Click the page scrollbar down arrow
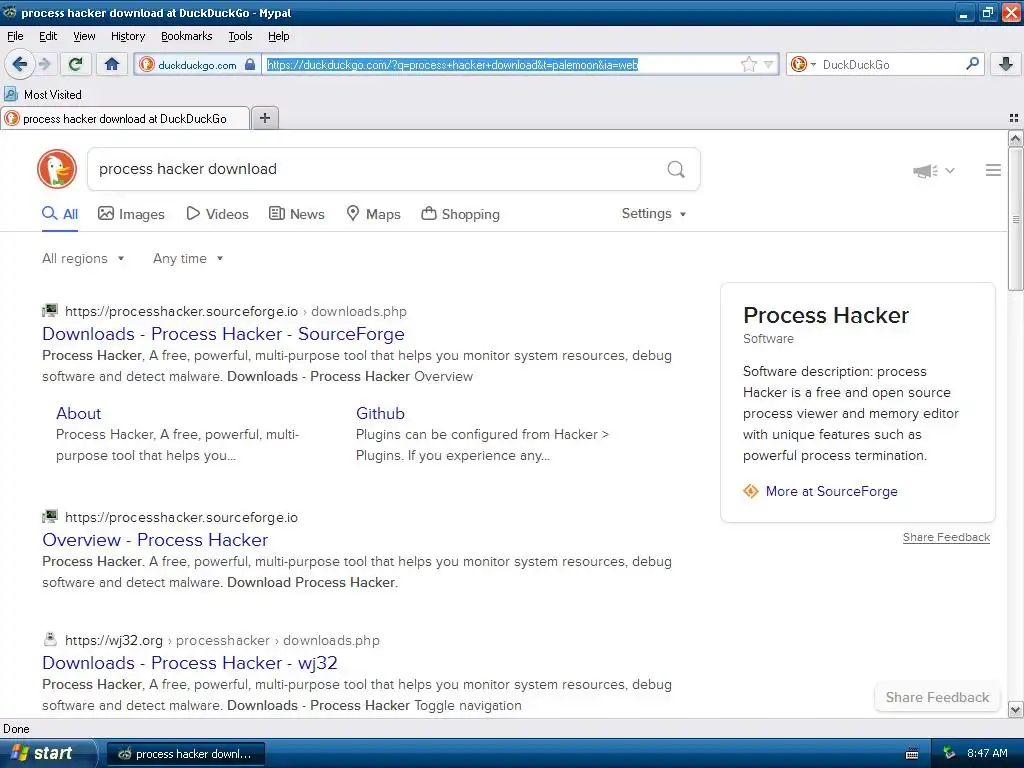 click(1015, 709)
